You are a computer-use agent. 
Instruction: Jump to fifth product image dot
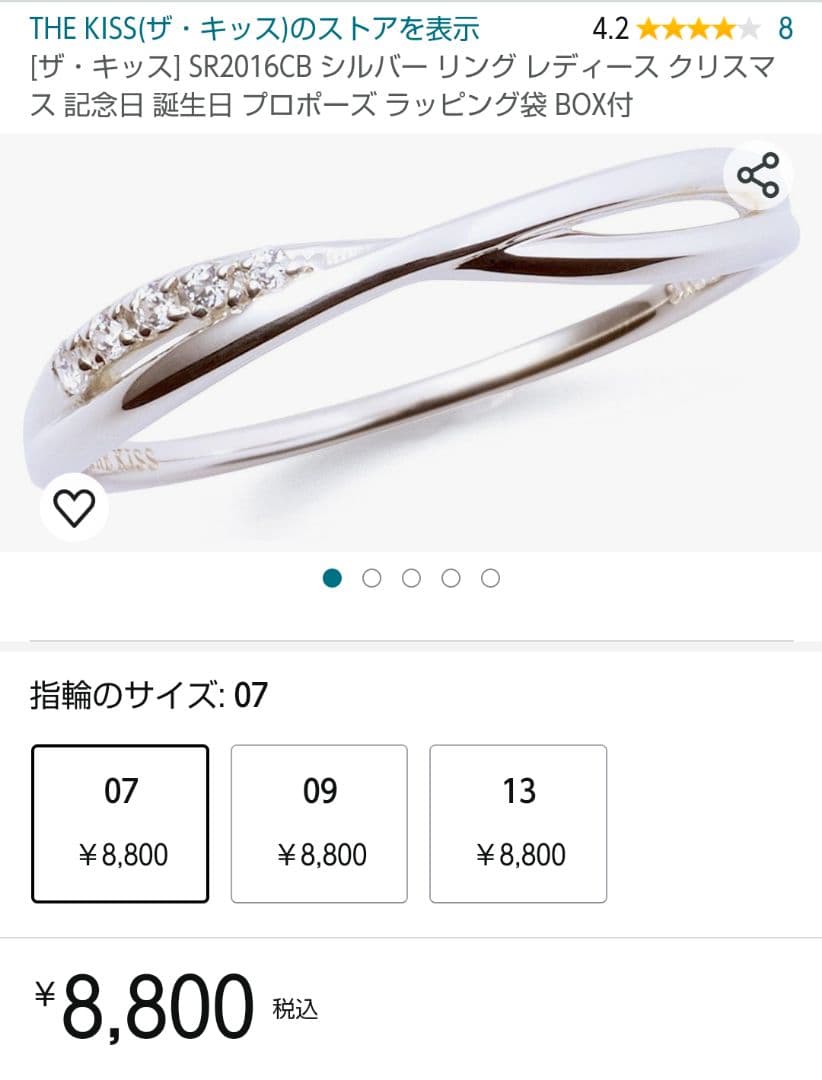(x=491, y=578)
